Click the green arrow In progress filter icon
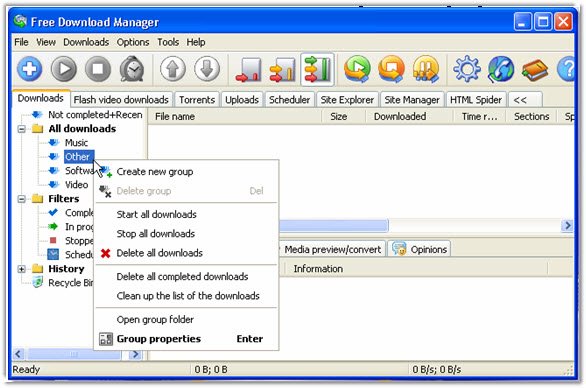This screenshot has width=586, height=388. 53,227
